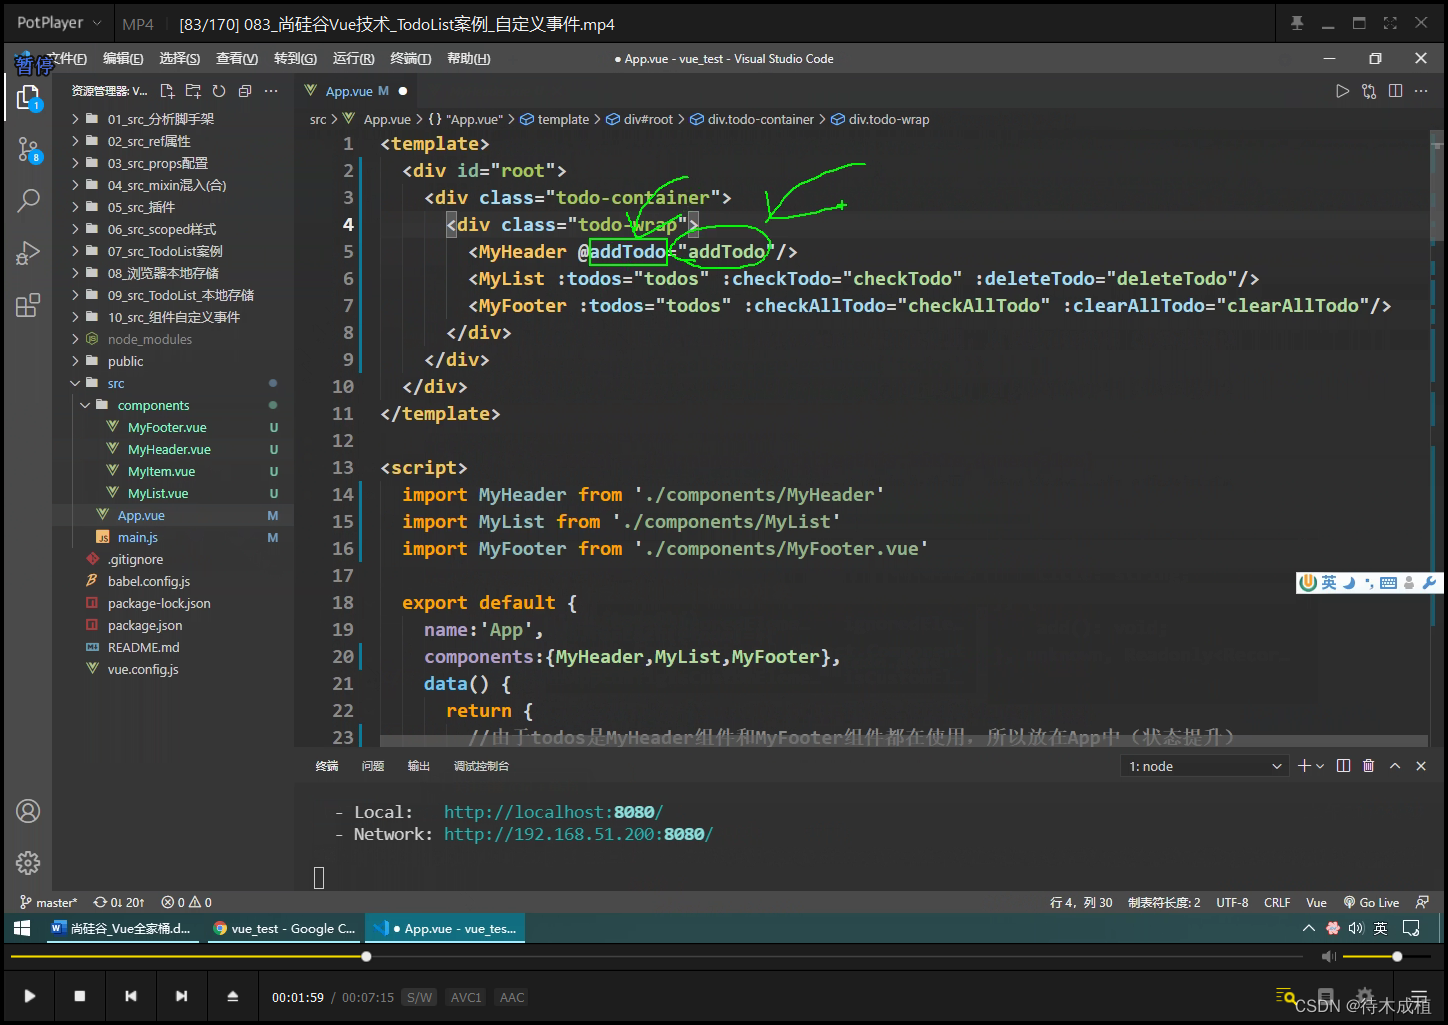Close the terminal panel
Image resolution: width=1448 pixels, height=1025 pixels.
coord(1421,766)
